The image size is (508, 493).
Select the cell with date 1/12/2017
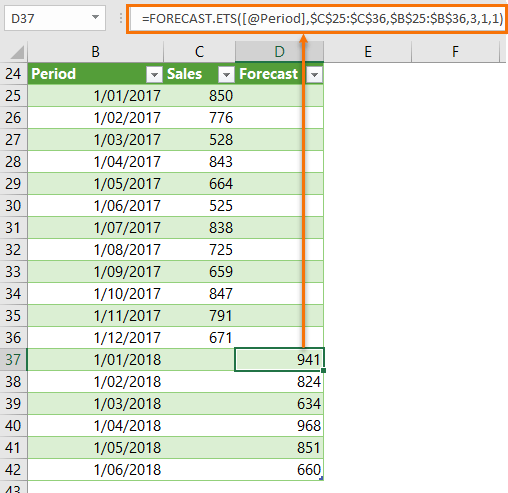click(96, 338)
